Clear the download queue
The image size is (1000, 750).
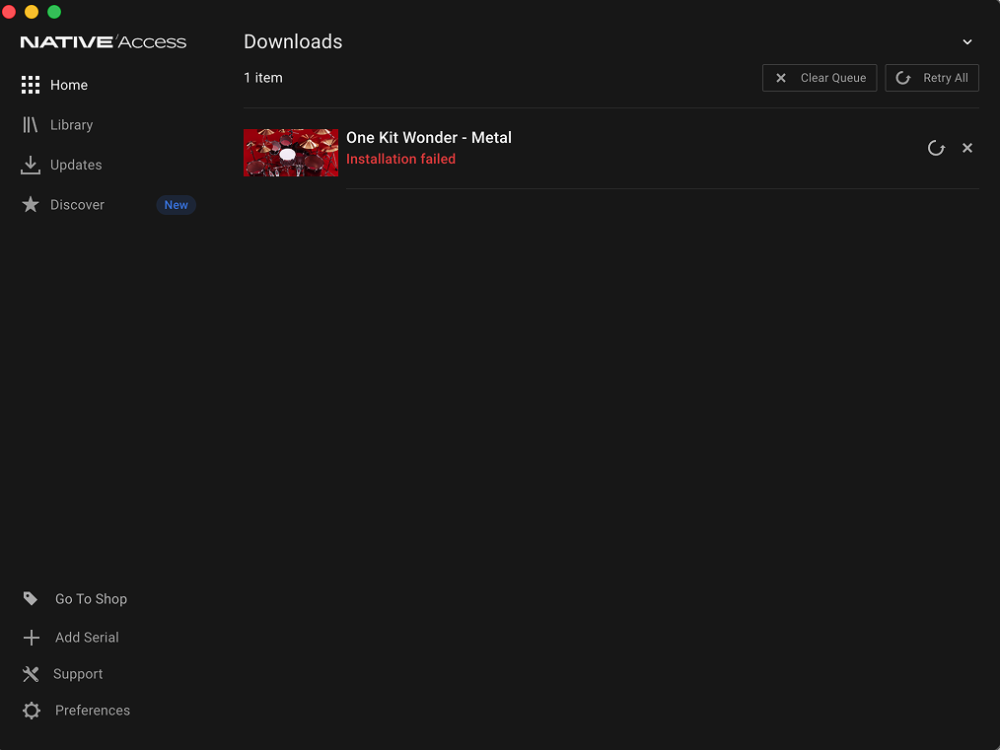click(820, 78)
